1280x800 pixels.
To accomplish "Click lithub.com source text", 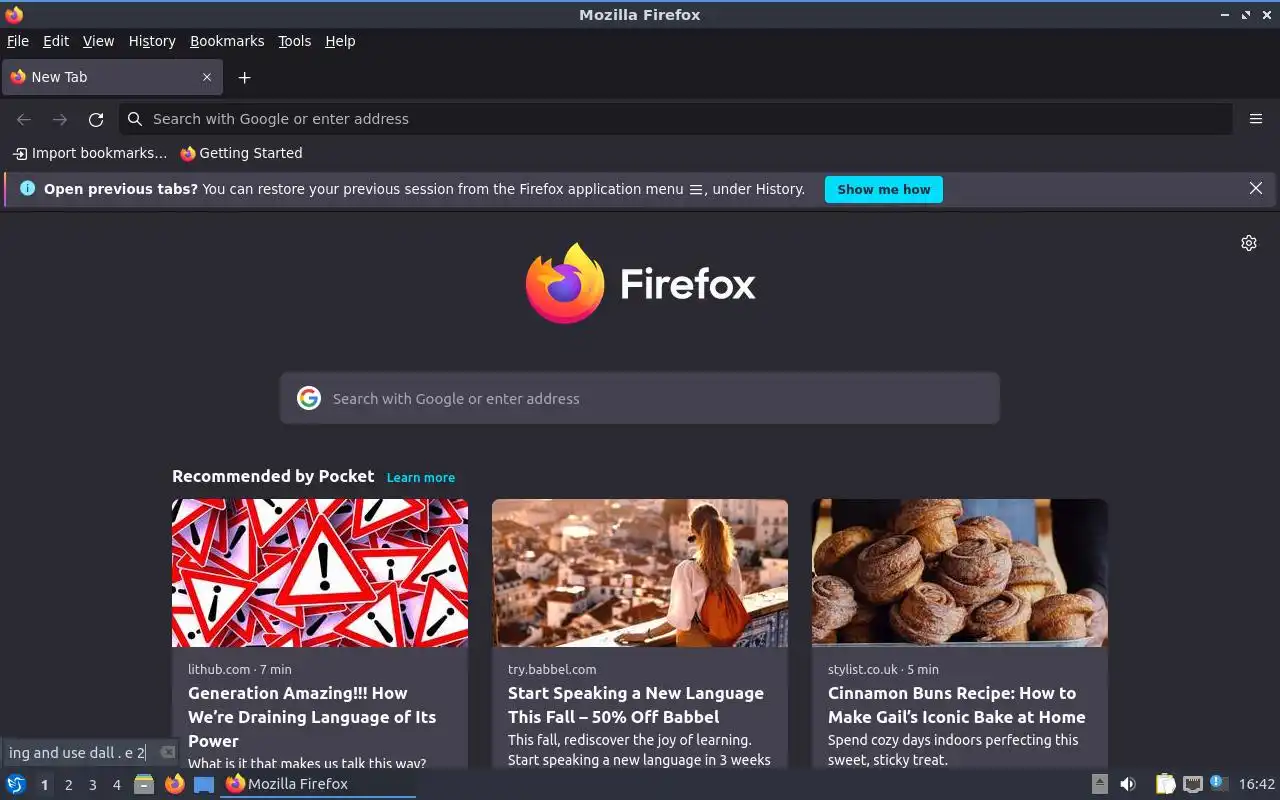I will click(219, 669).
